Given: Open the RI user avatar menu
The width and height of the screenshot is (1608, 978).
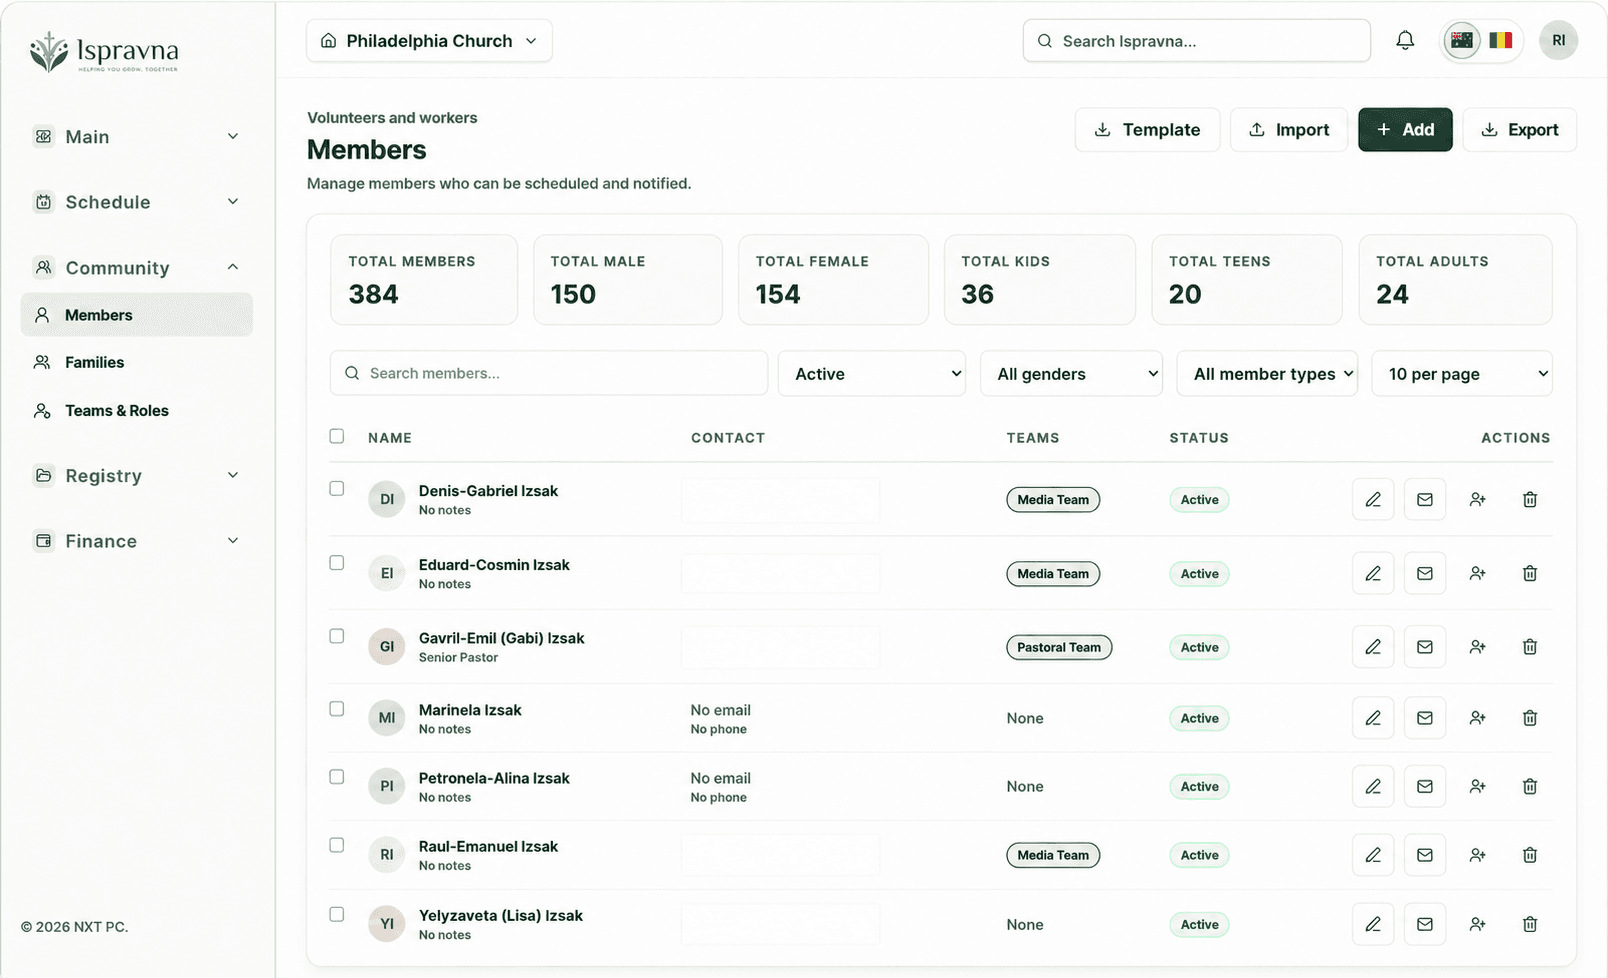Looking at the screenshot, I should 1558,41.
